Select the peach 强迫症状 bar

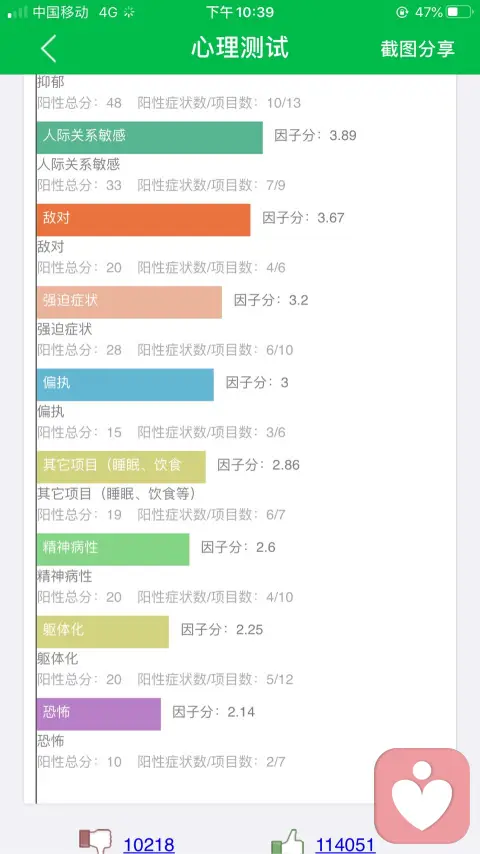point(129,302)
